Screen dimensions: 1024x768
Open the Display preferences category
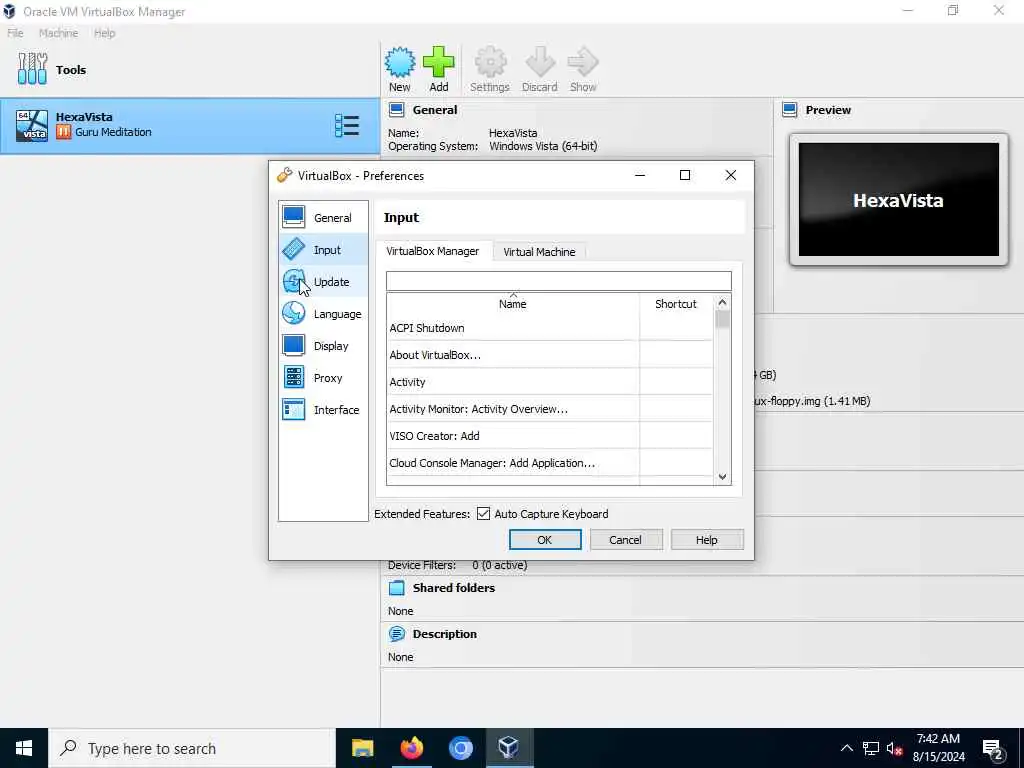323,345
